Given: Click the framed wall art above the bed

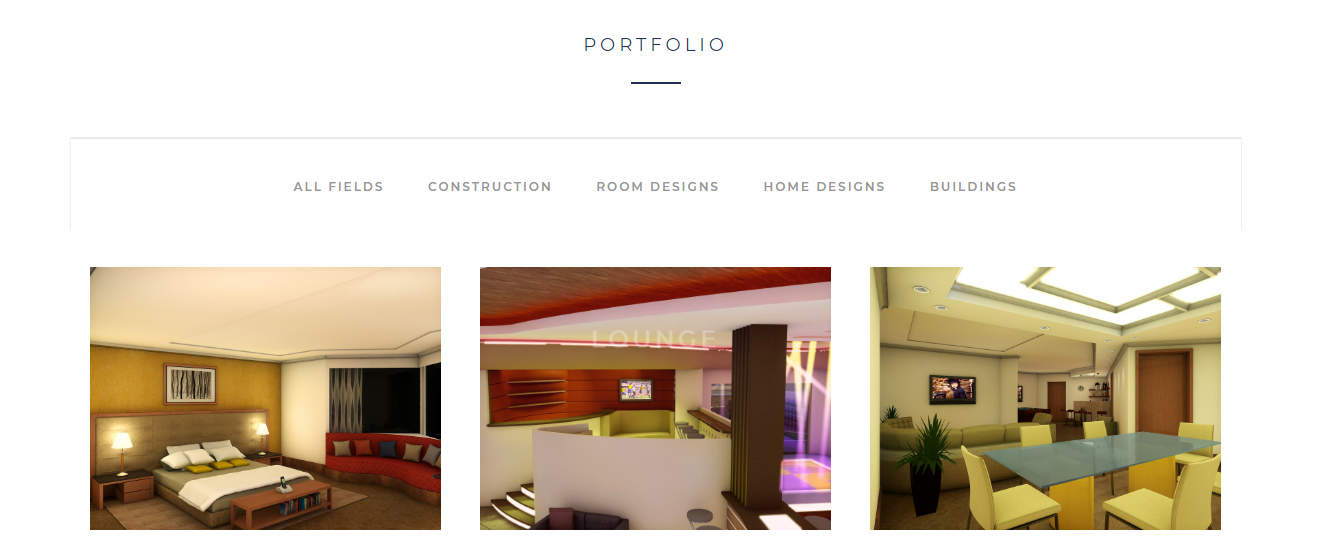Looking at the screenshot, I should coord(190,385).
